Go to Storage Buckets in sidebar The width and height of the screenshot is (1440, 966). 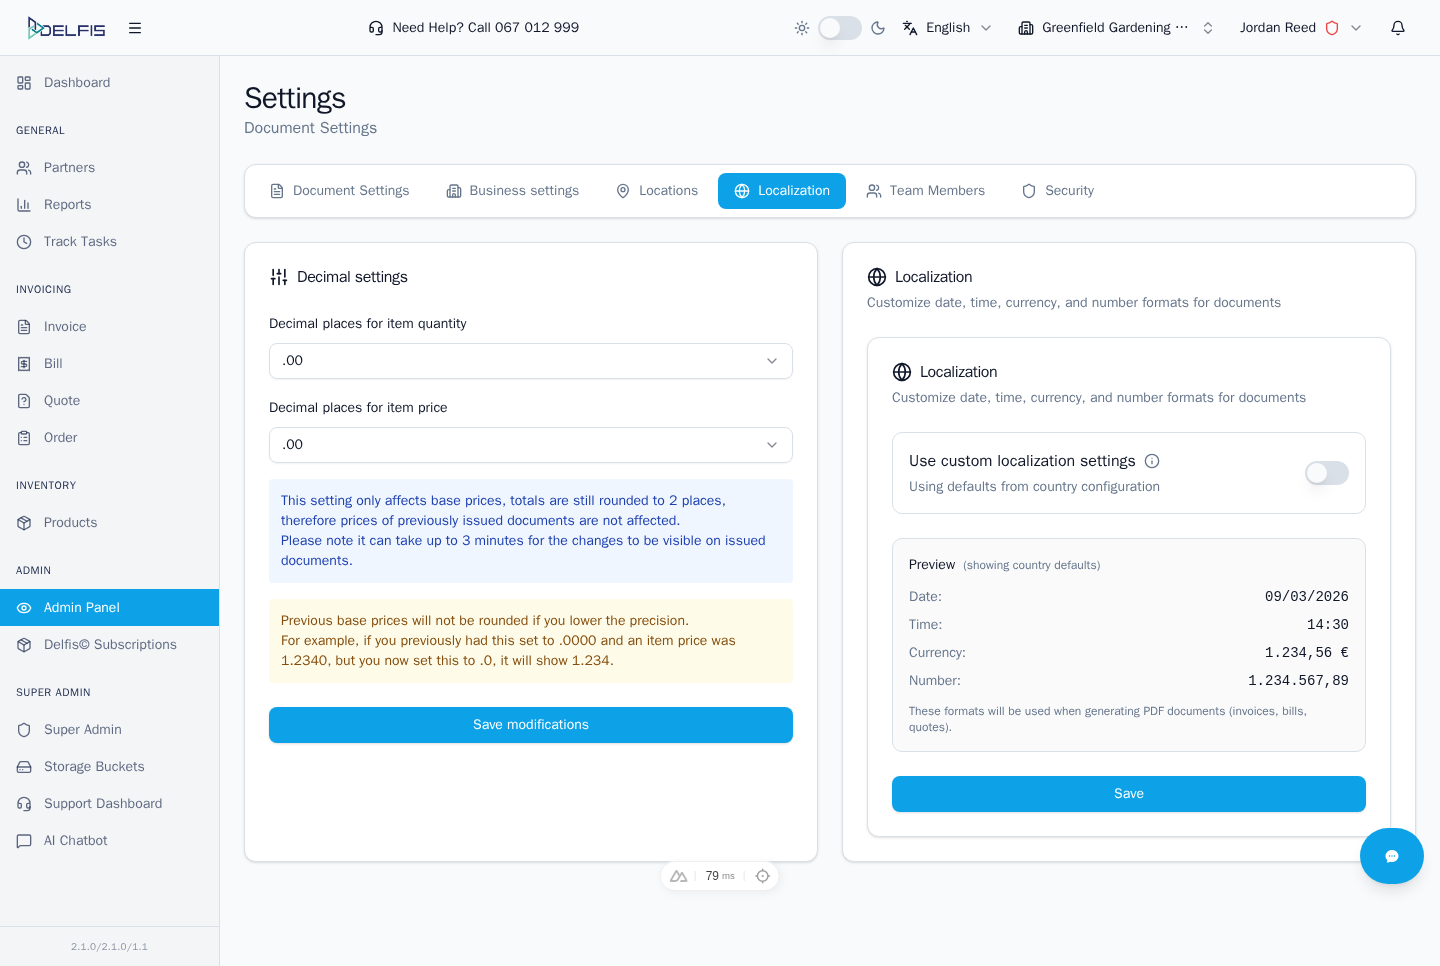coord(94,767)
